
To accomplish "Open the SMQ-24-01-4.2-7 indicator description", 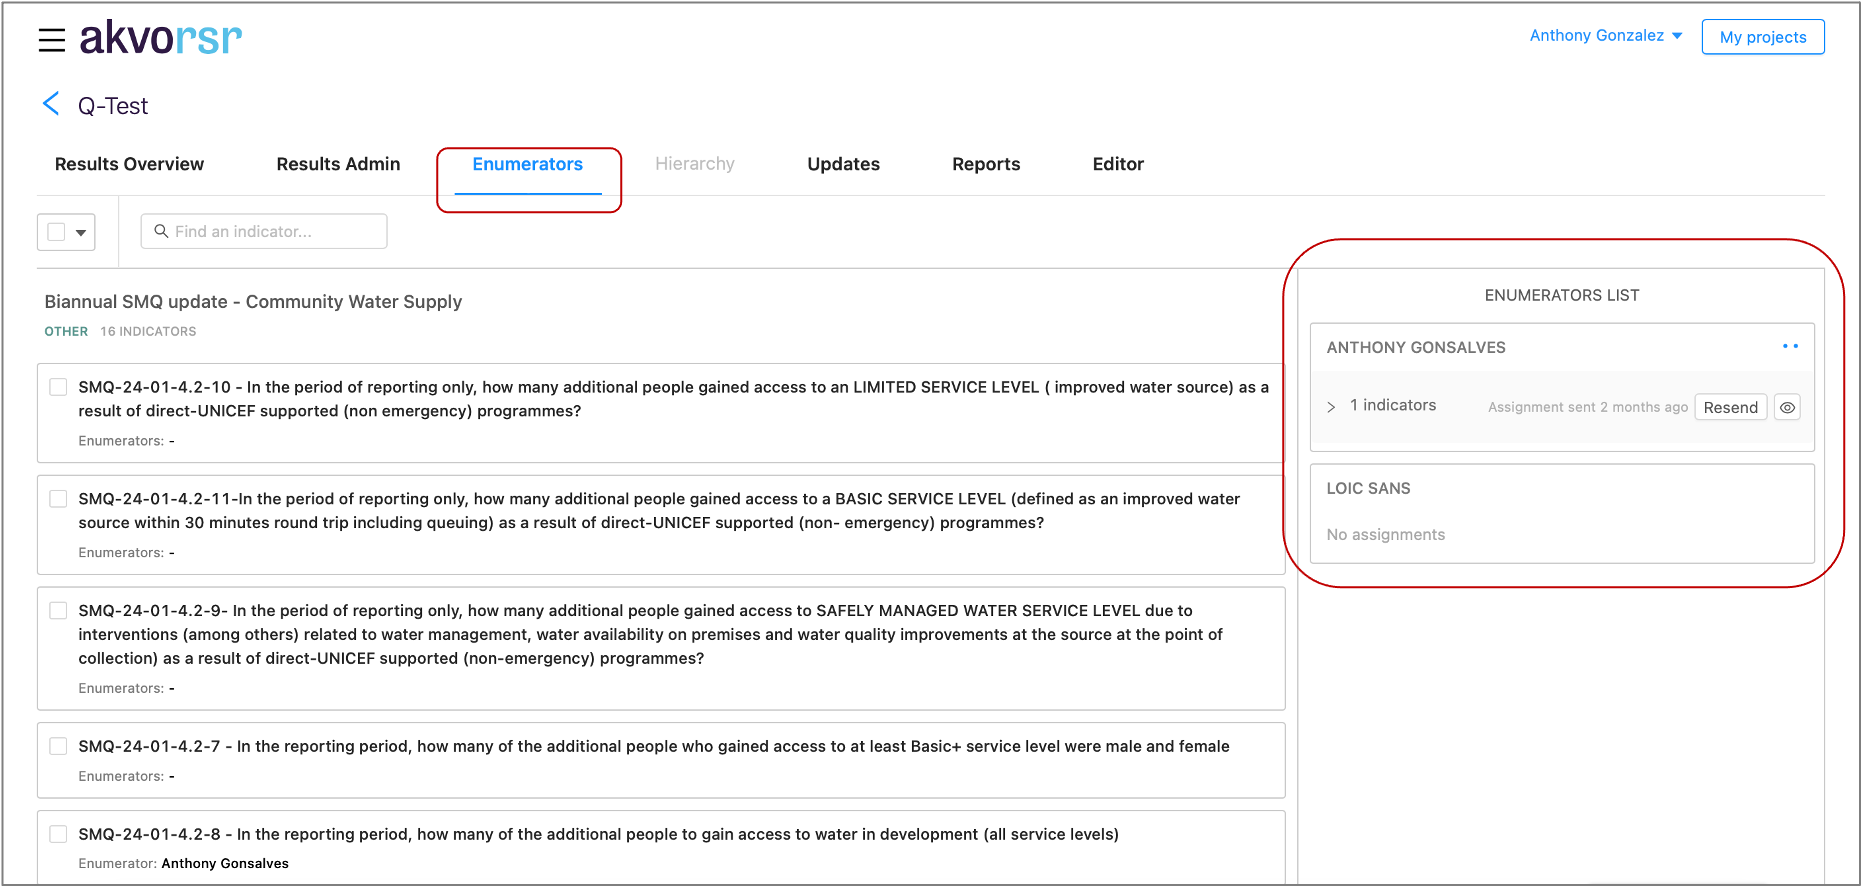I will coord(654,746).
